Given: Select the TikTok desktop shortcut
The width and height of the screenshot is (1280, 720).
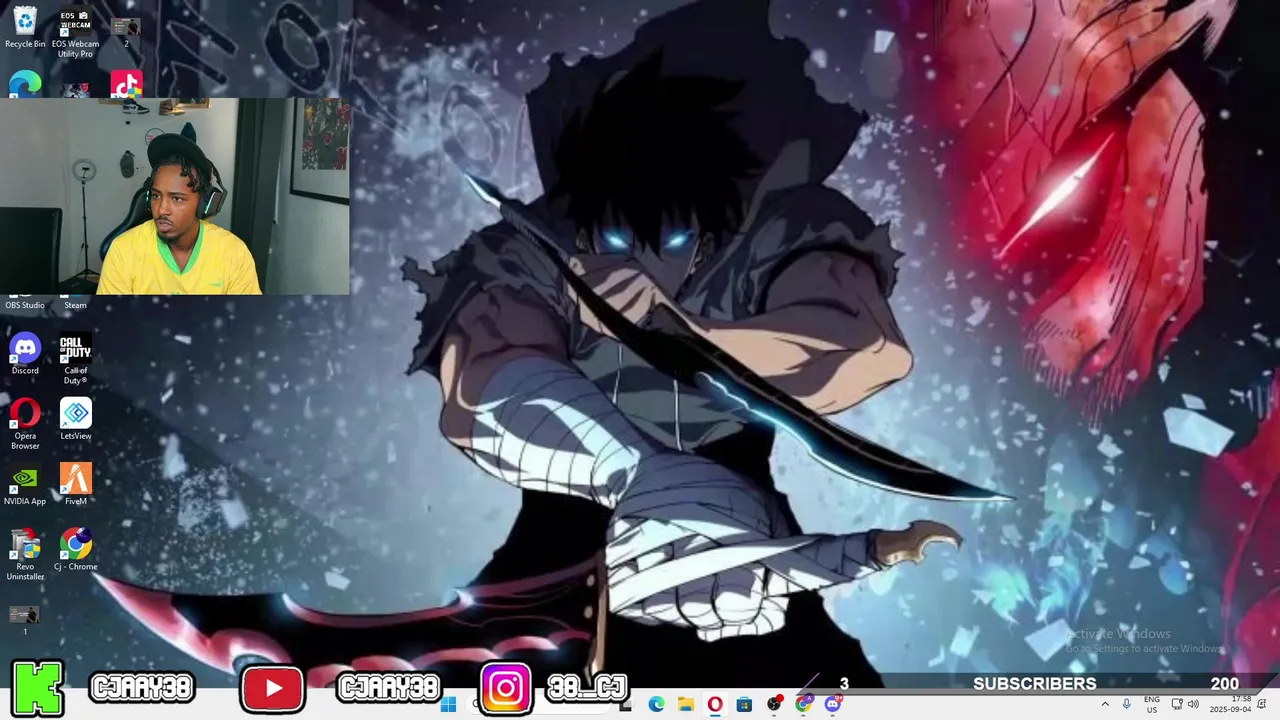Looking at the screenshot, I should pyautogui.click(x=126, y=84).
